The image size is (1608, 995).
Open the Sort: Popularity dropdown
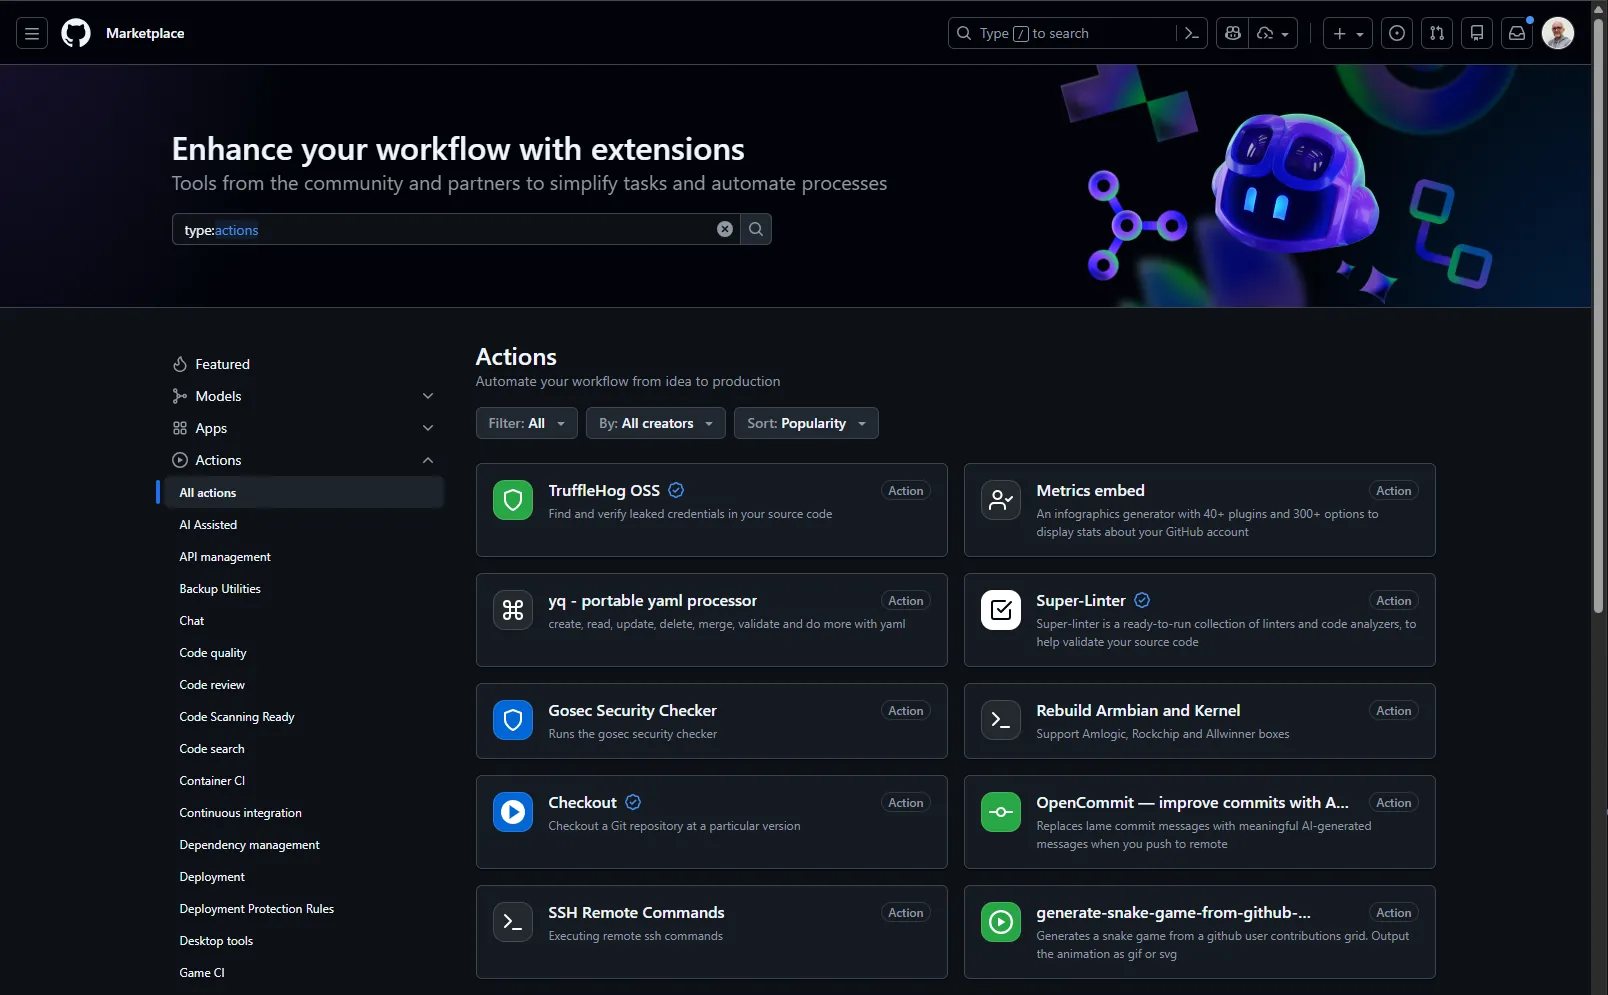[x=806, y=423]
